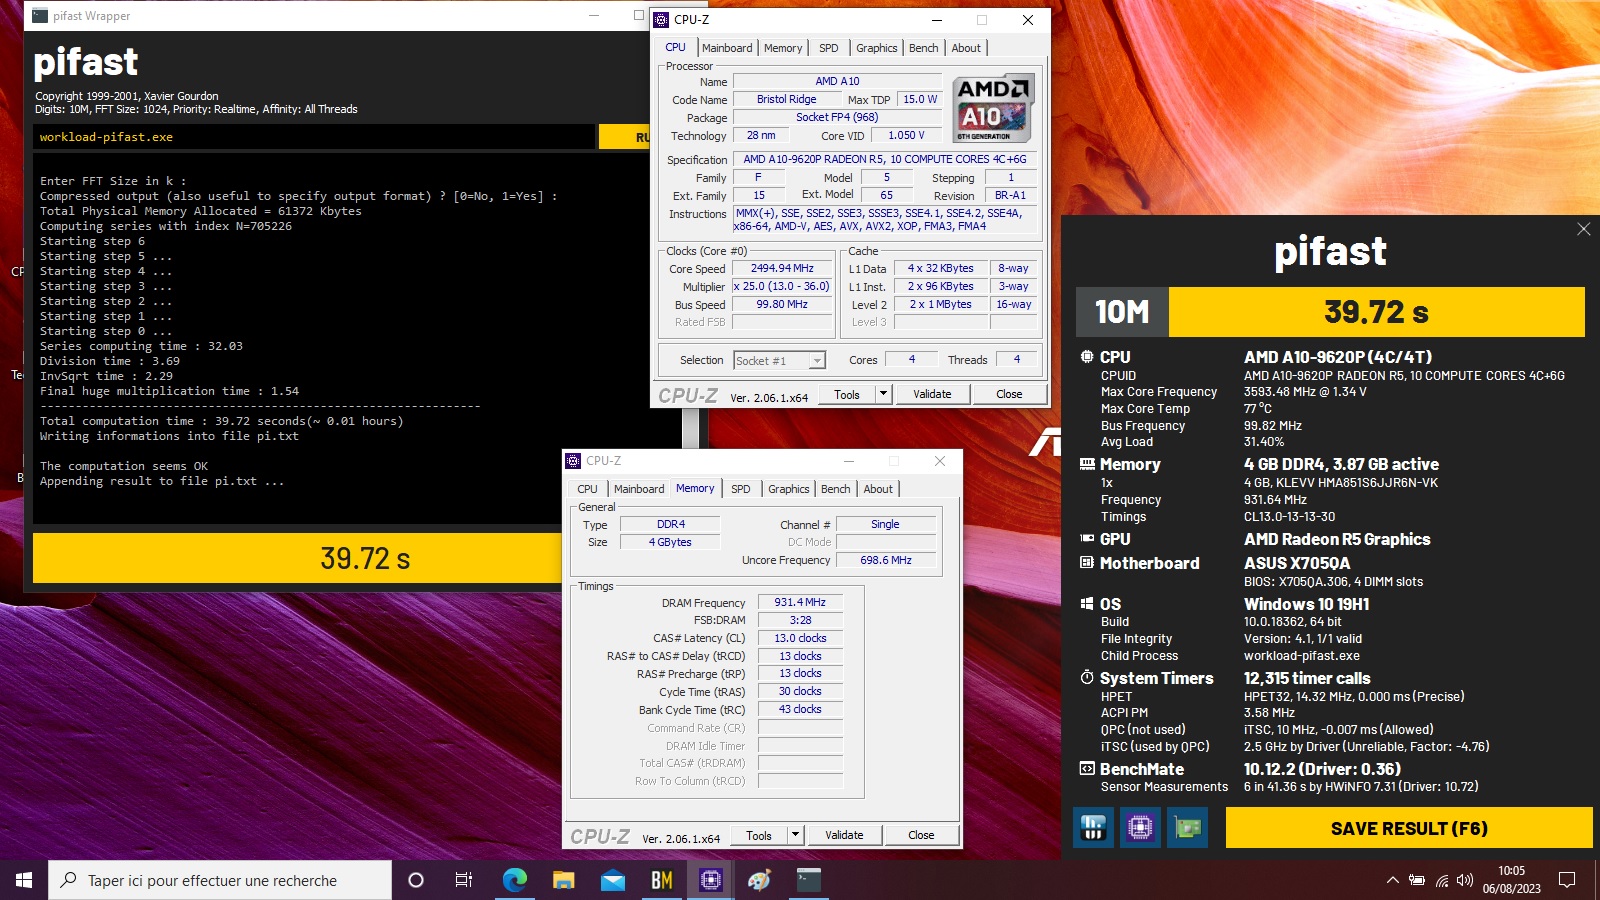Click the workload-pifast.exe field
Screen dimensions: 1600x900
click(x=314, y=137)
